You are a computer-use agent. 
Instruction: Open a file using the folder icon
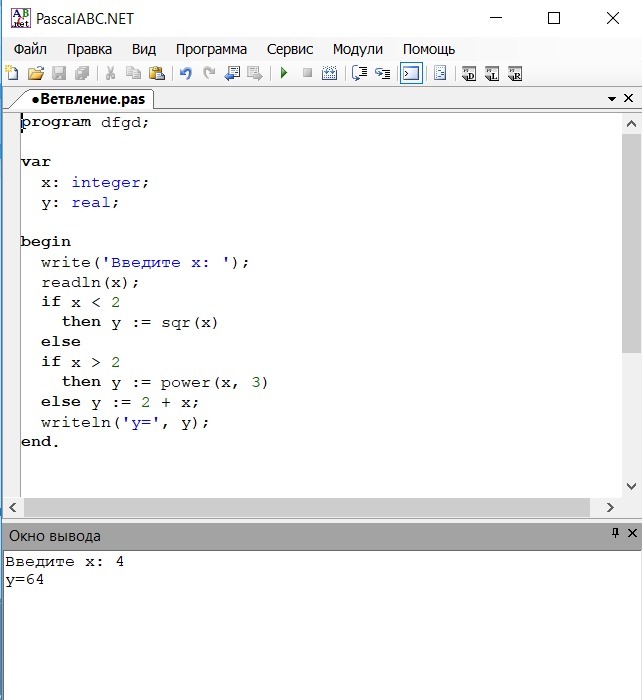pos(36,73)
